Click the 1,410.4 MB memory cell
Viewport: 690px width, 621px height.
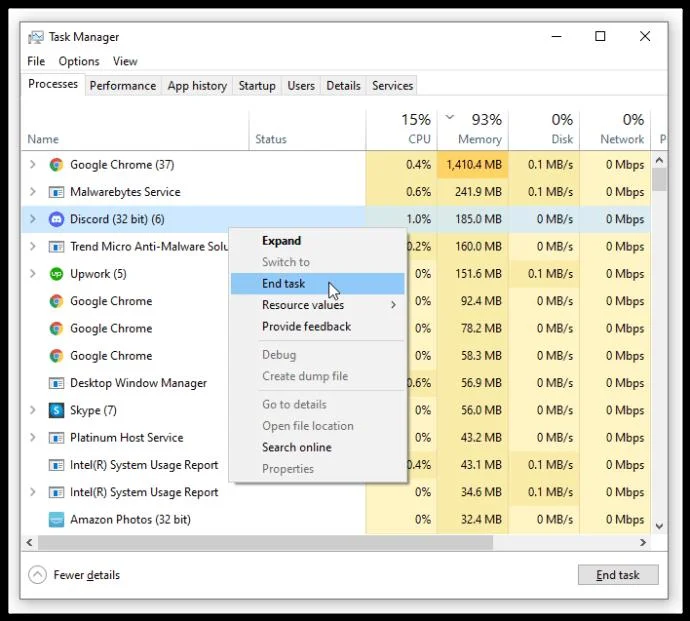click(x=473, y=165)
